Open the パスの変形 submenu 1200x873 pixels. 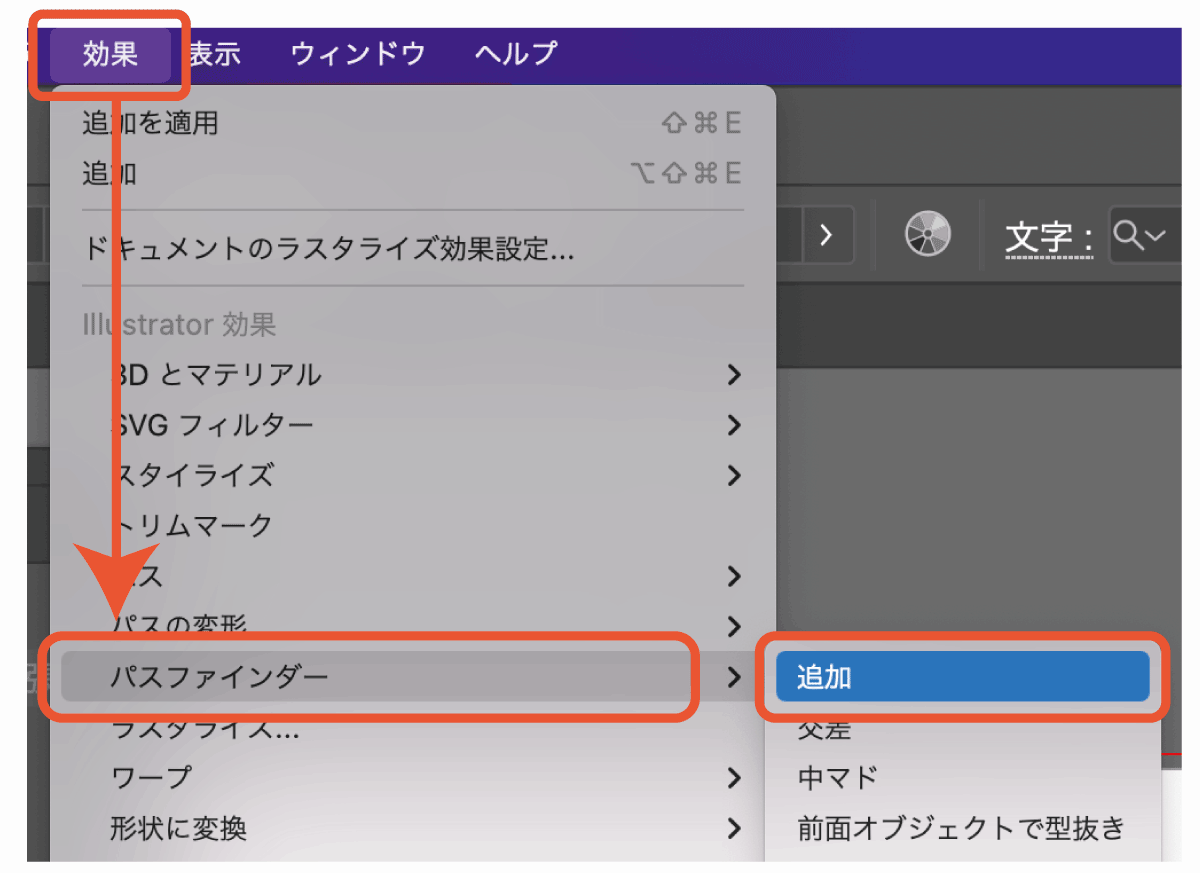412,626
